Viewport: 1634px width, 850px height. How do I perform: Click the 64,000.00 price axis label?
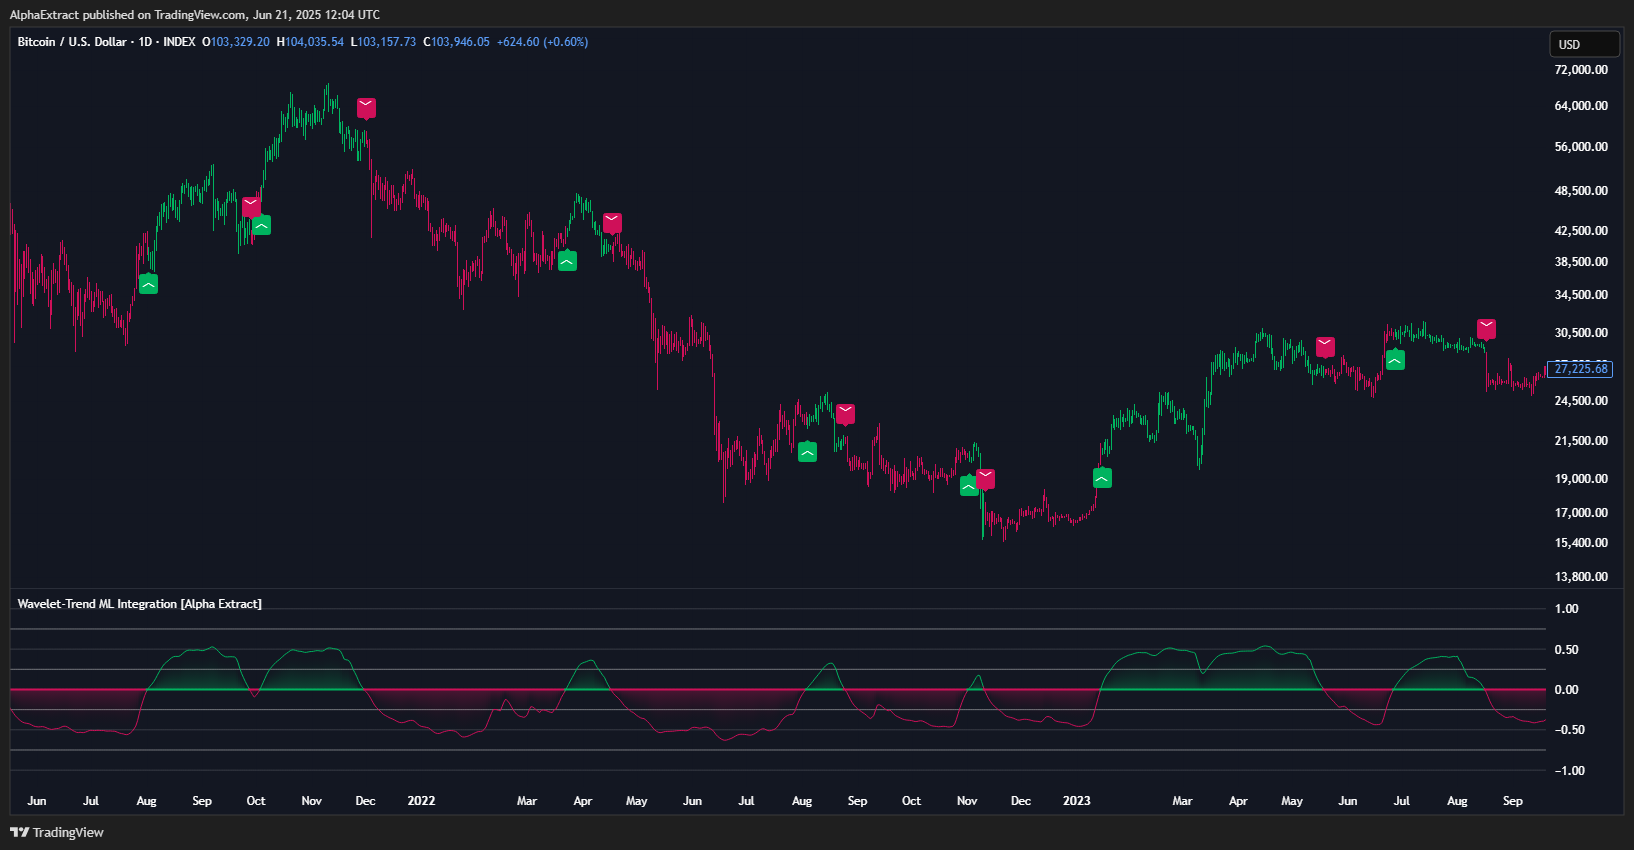click(x=1581, y=106)
